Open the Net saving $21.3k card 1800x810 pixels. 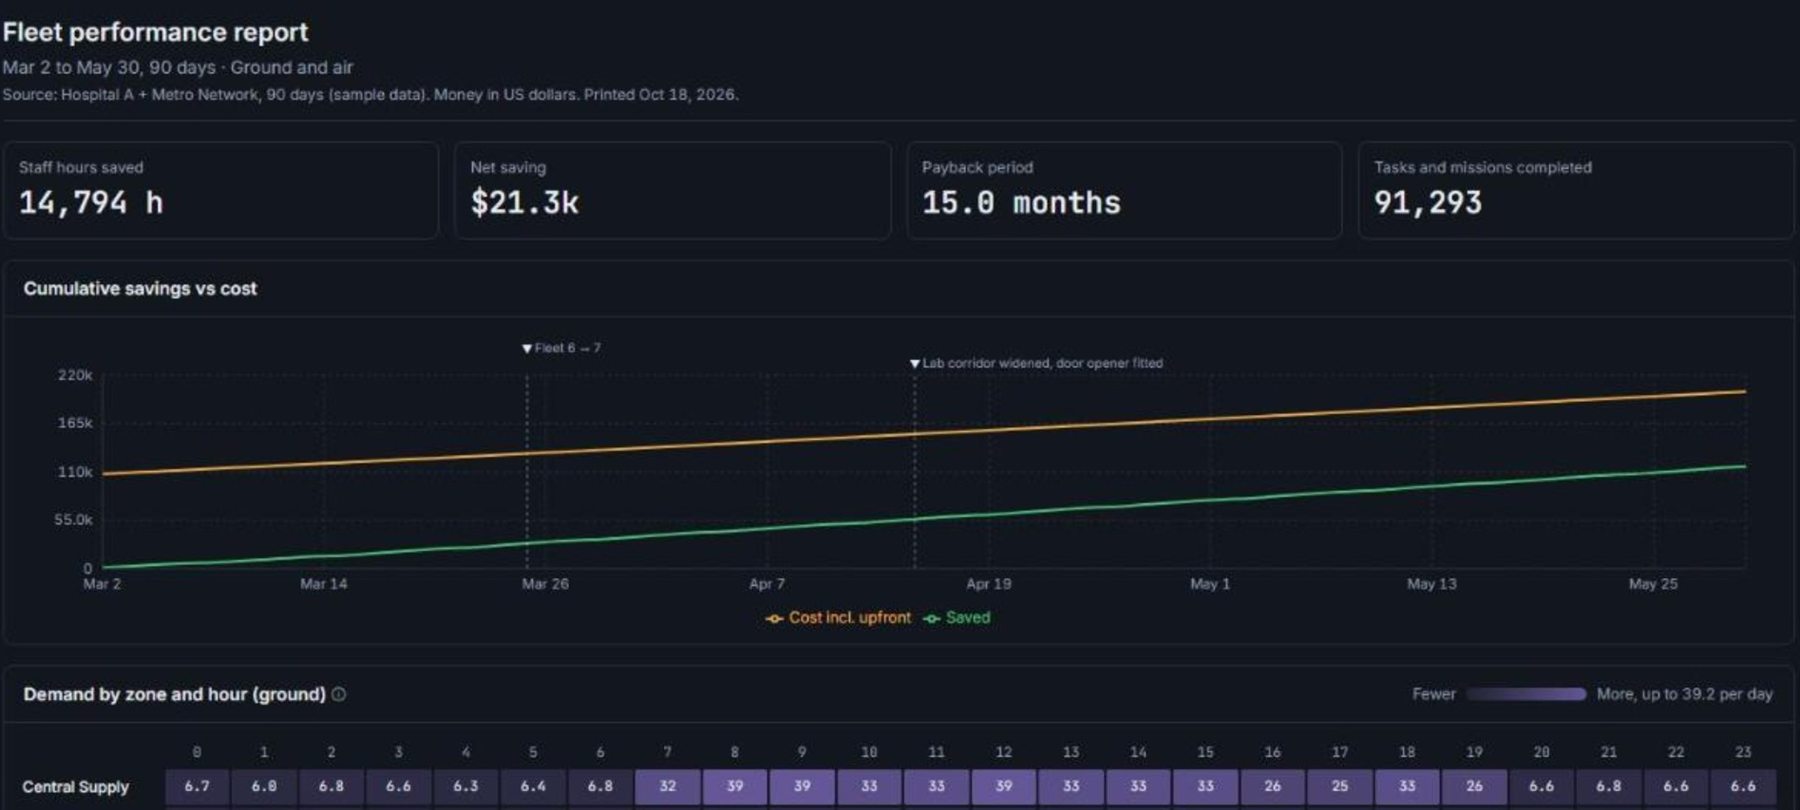point(672,190)
